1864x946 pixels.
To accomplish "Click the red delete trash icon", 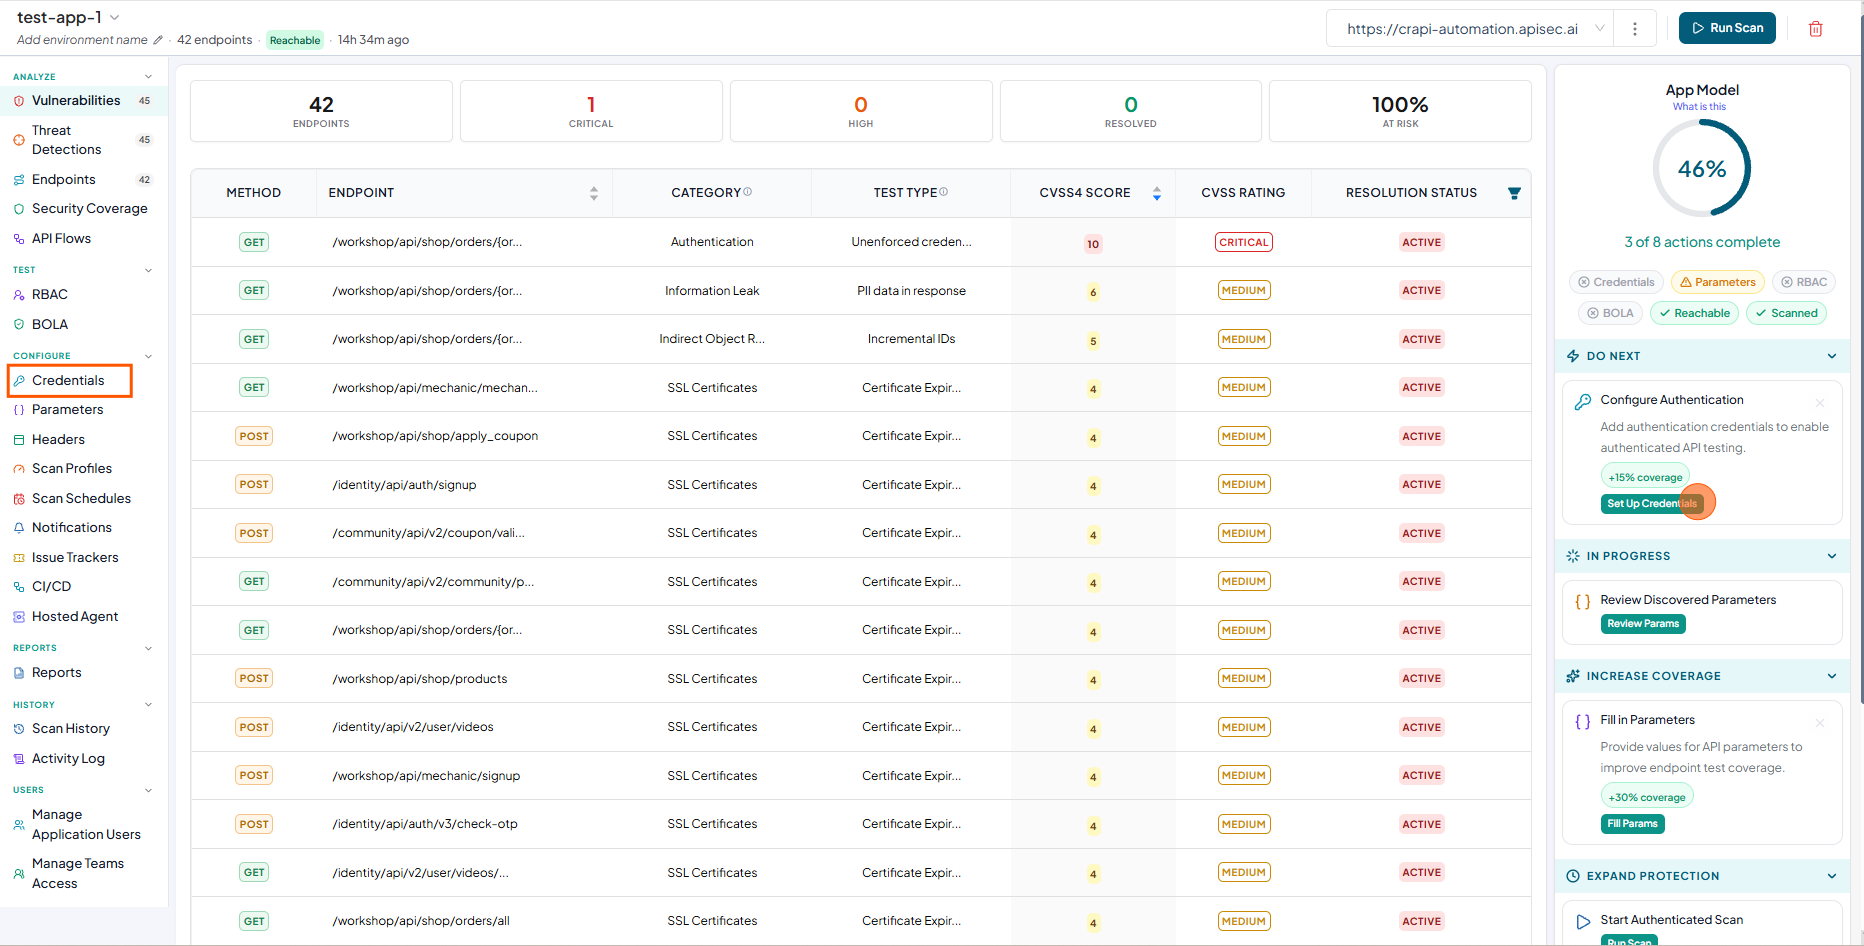I will click(1815, 29).
